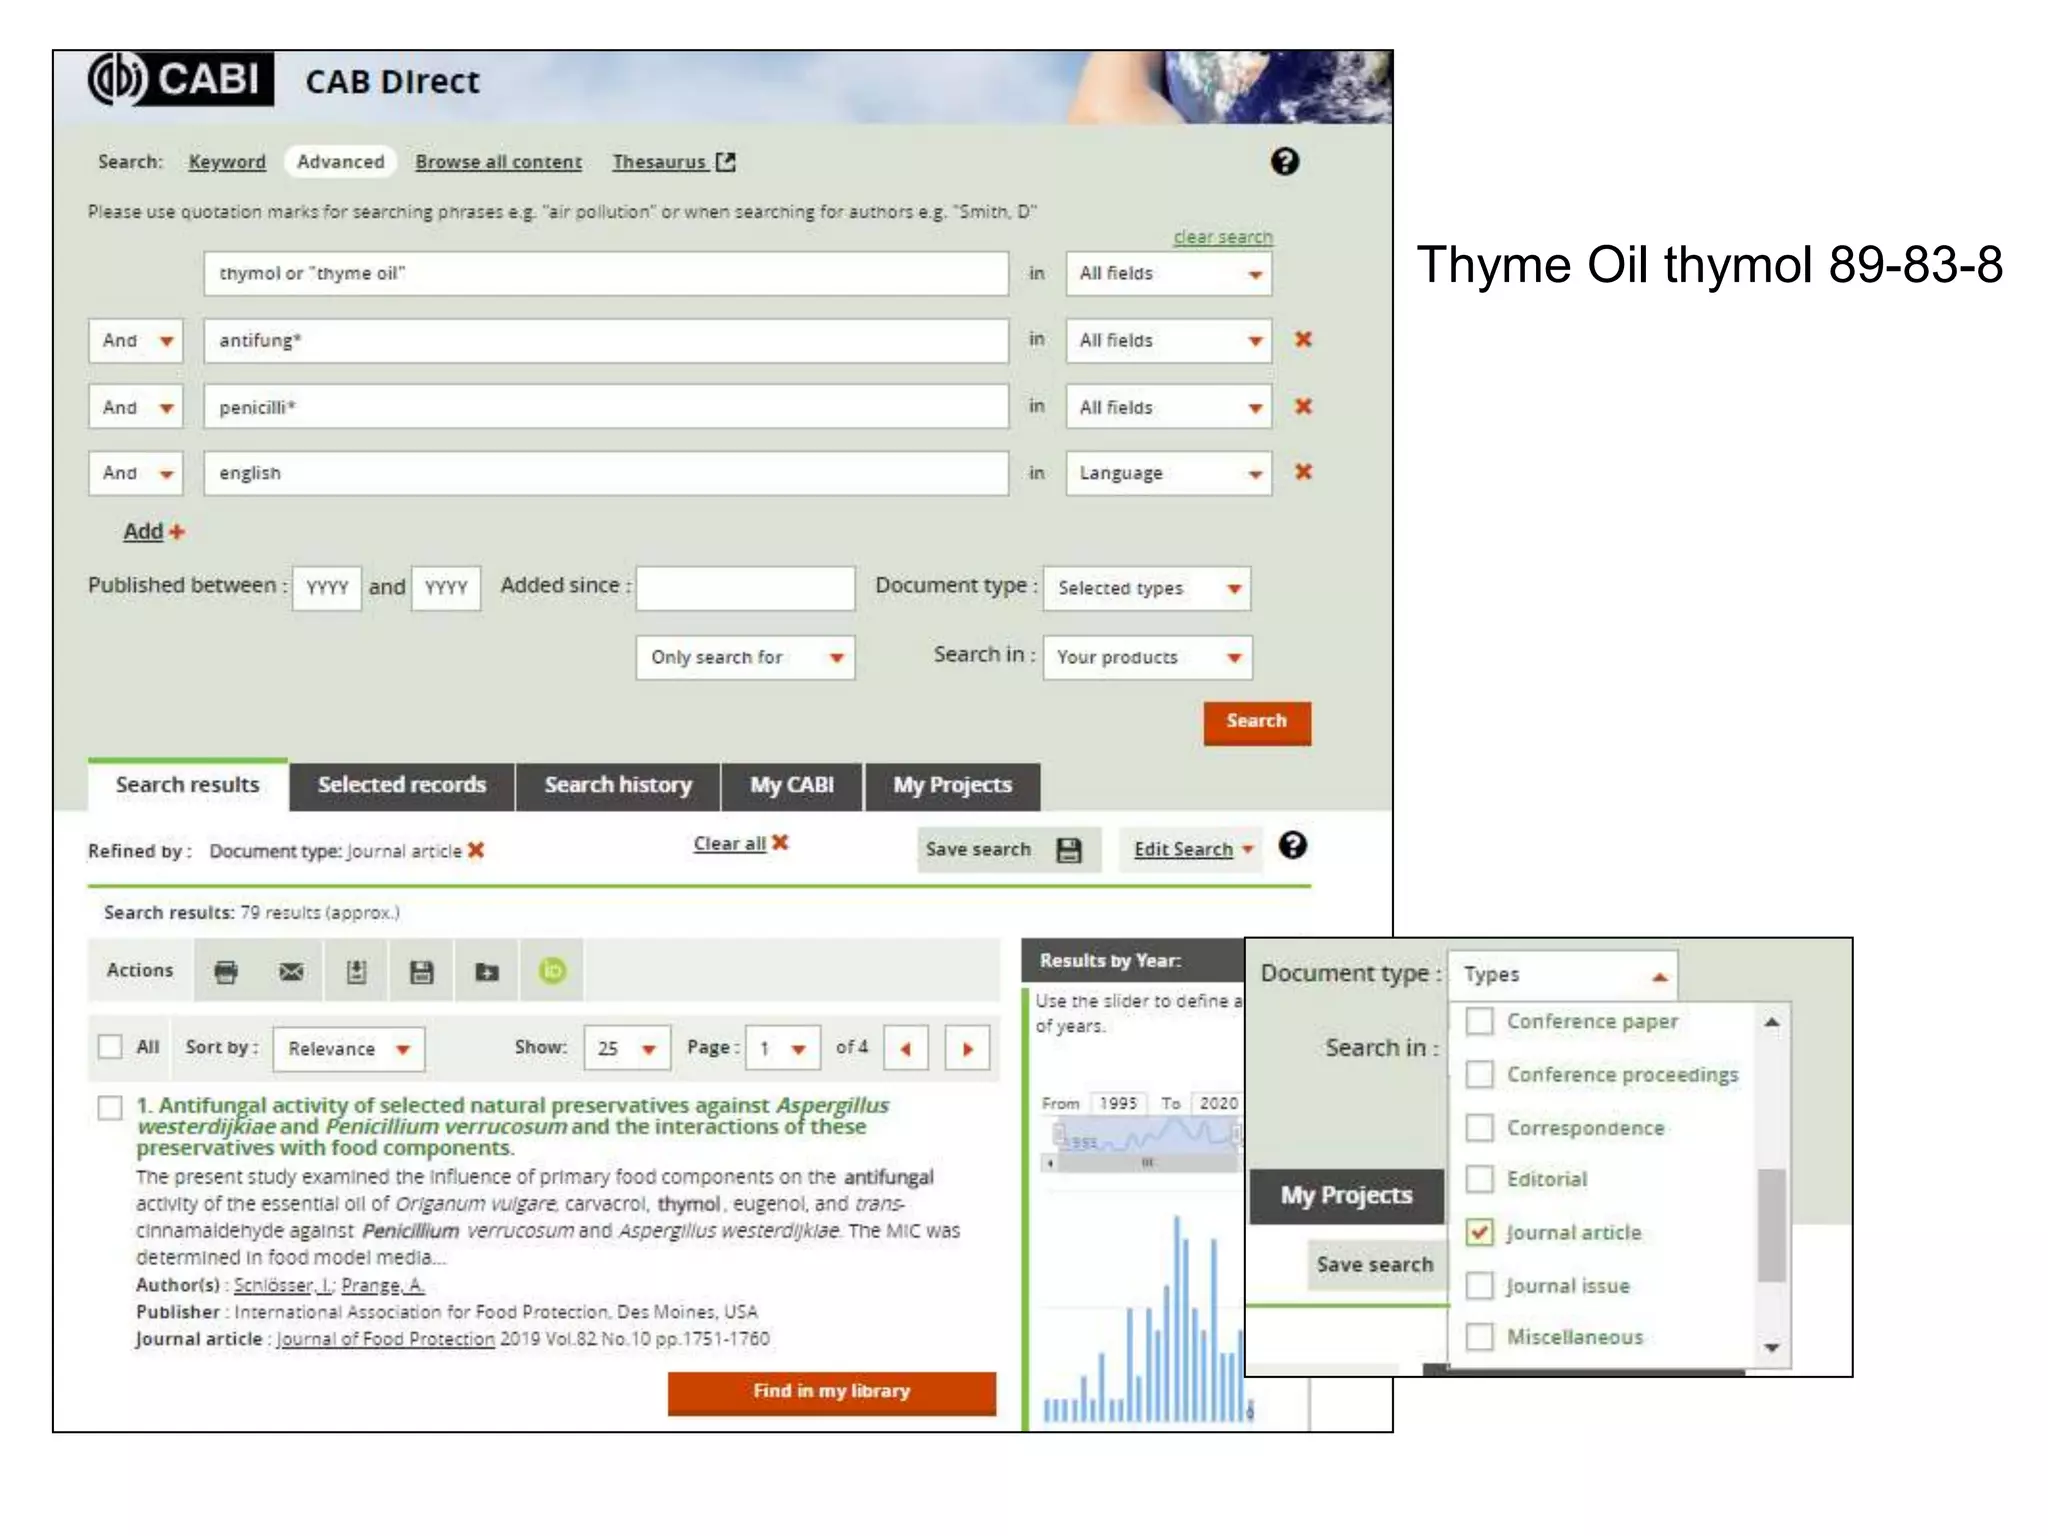The image size is (2048, 1536).
Task: Click the red X next to Clear all
Action: point(780,842)
